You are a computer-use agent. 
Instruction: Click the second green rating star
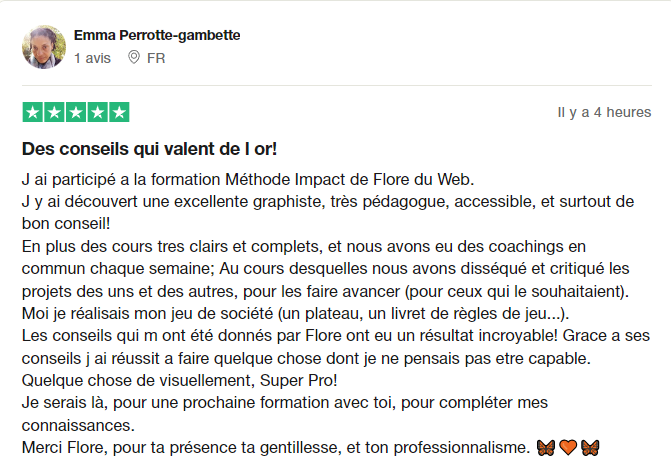pos(54,112)
